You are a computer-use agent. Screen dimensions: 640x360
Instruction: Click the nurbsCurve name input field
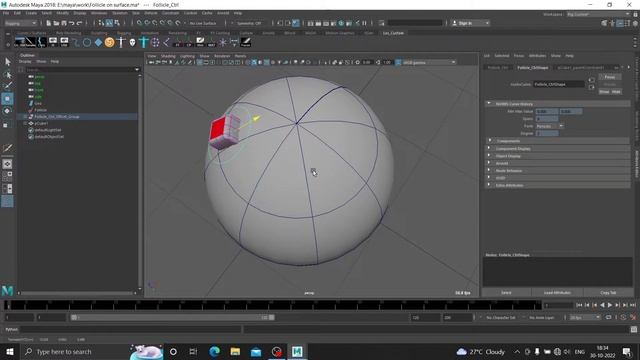coord(559,84)
